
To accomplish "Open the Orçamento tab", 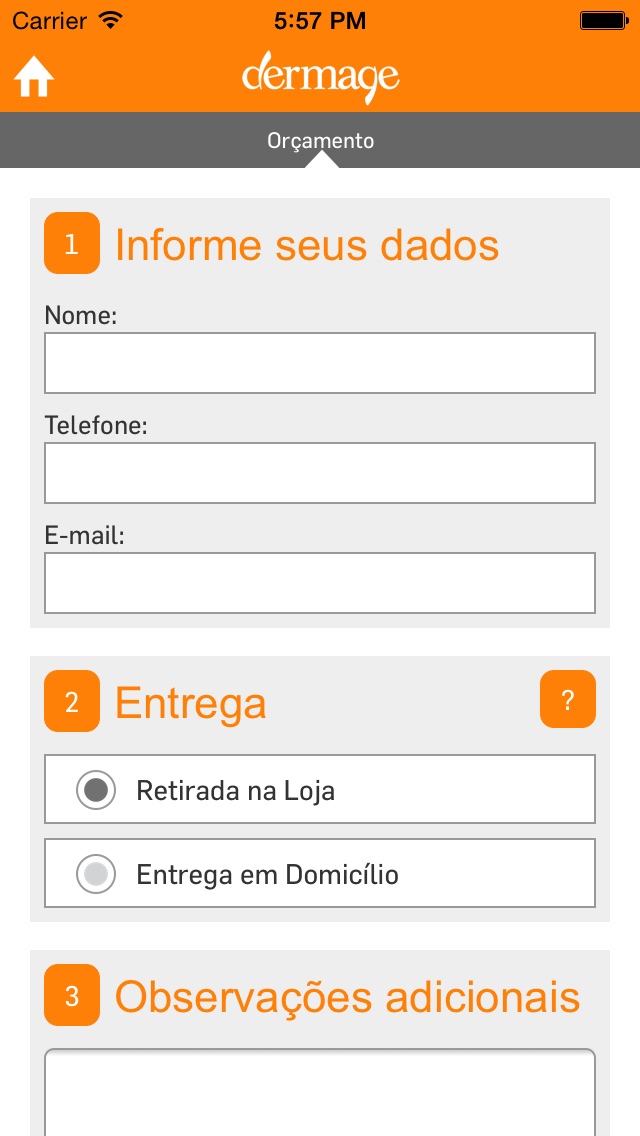I will tap(320, 141).
